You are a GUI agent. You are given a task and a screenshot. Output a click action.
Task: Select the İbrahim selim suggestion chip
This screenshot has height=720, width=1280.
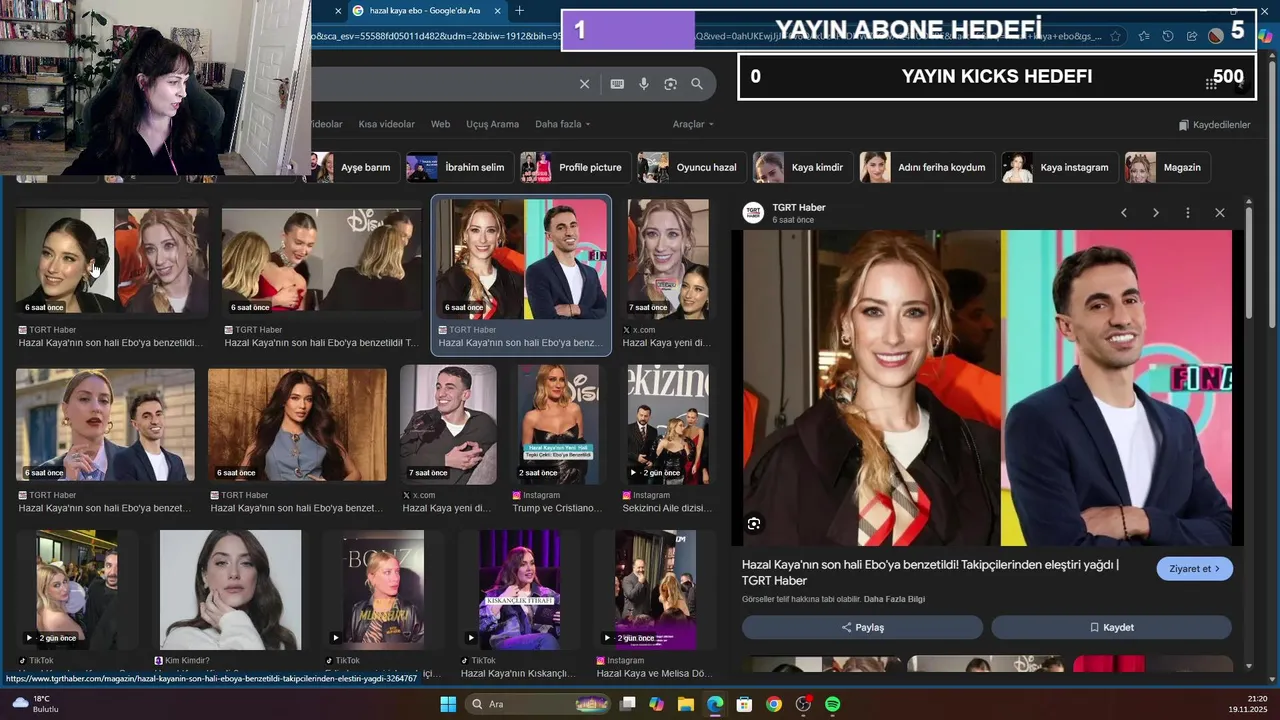(461, 167)
